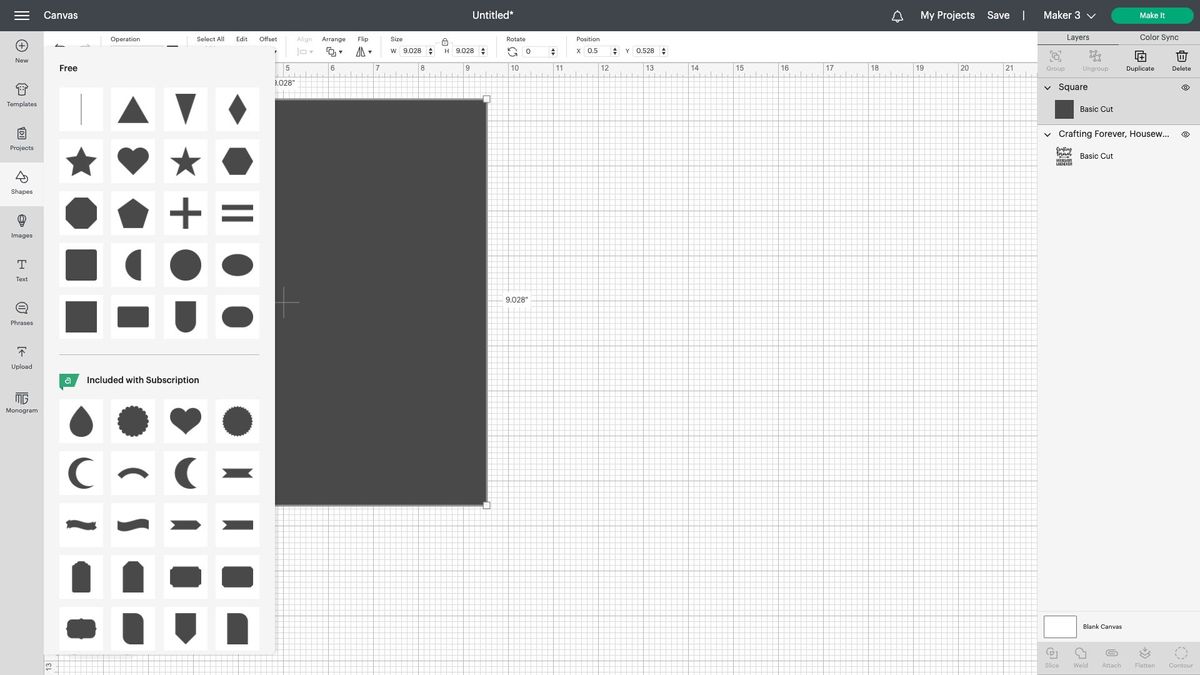The image size is (1200, 675).
Task: Click the Slice button
Action: tap(1052, 656)
